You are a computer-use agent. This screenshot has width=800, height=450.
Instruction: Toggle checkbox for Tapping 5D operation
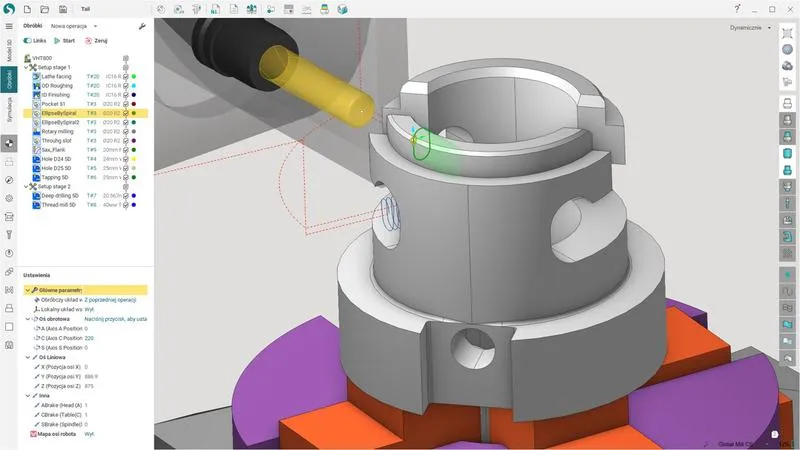pos(126,178)
